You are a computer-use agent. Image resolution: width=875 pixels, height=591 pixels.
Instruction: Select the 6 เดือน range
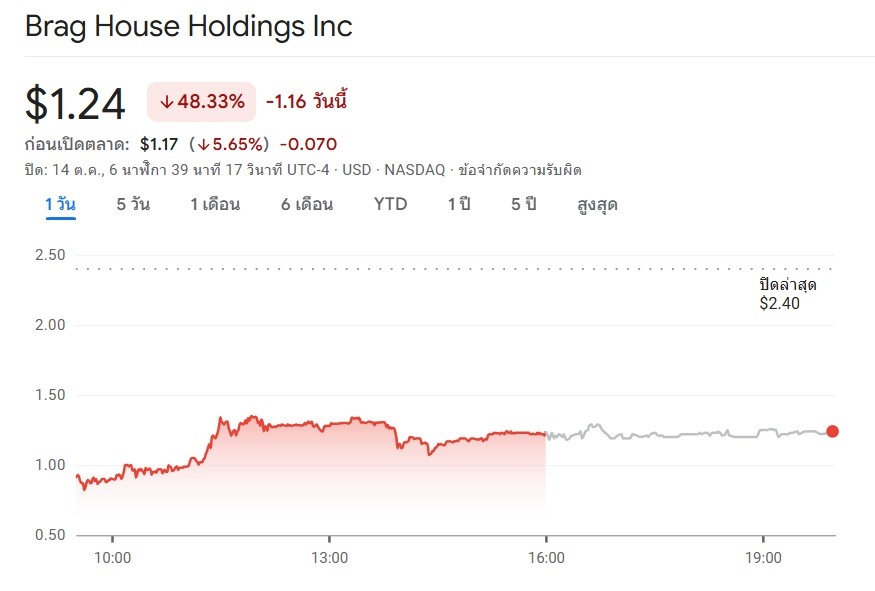click(307, 204)
